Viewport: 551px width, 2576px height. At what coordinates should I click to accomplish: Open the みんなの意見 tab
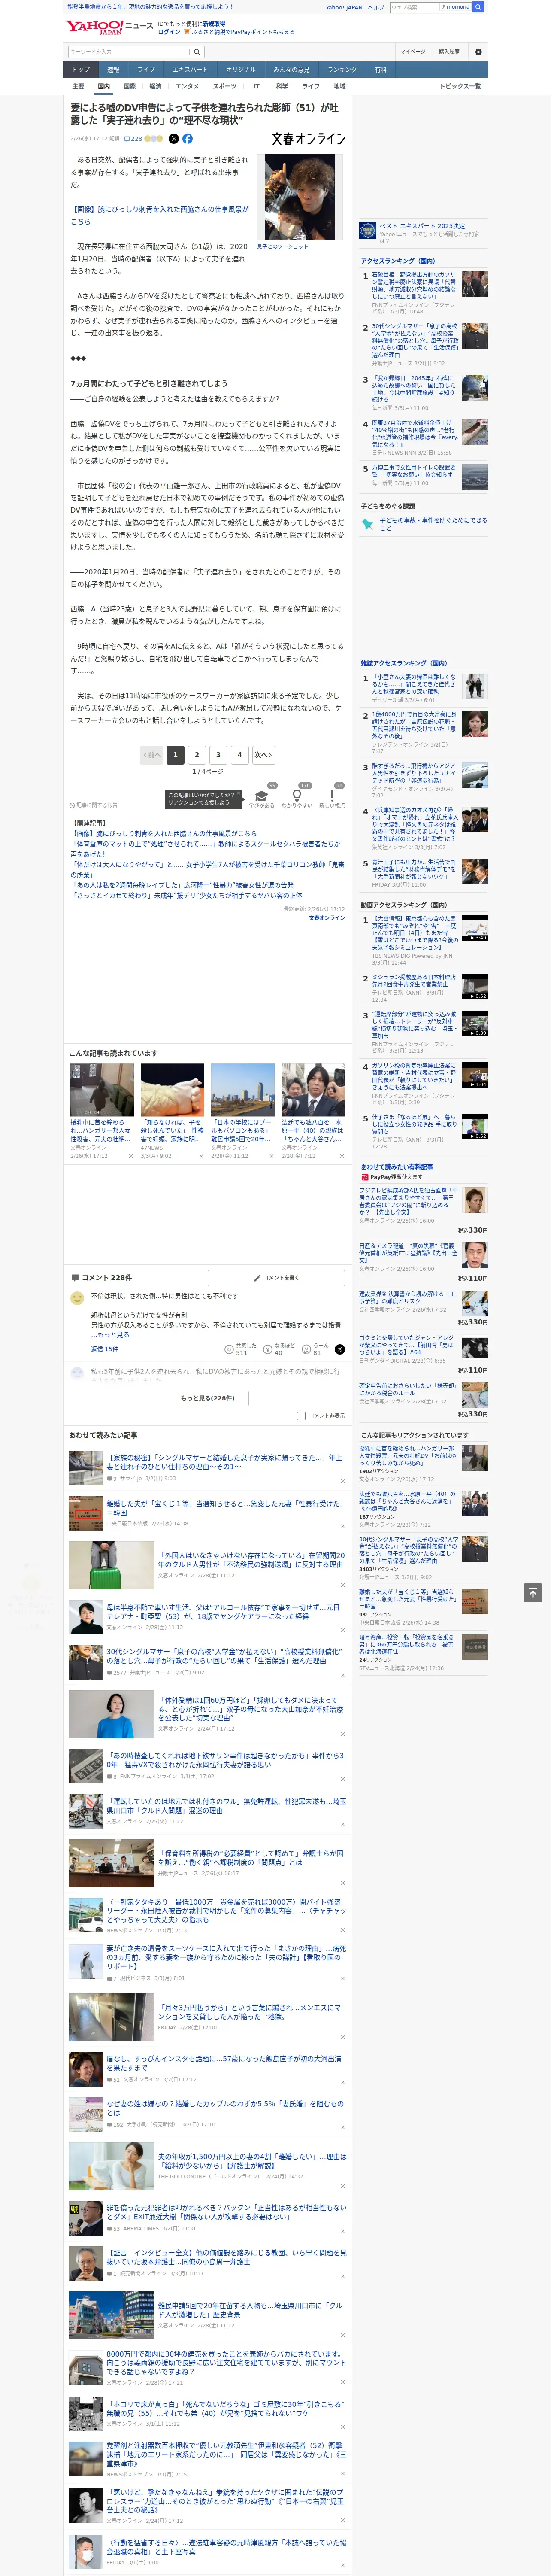[x=292, y=70]
